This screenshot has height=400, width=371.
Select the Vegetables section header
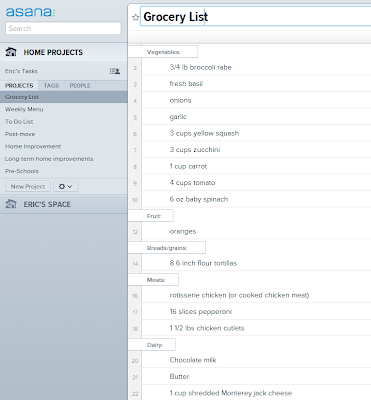click(163, 52)
